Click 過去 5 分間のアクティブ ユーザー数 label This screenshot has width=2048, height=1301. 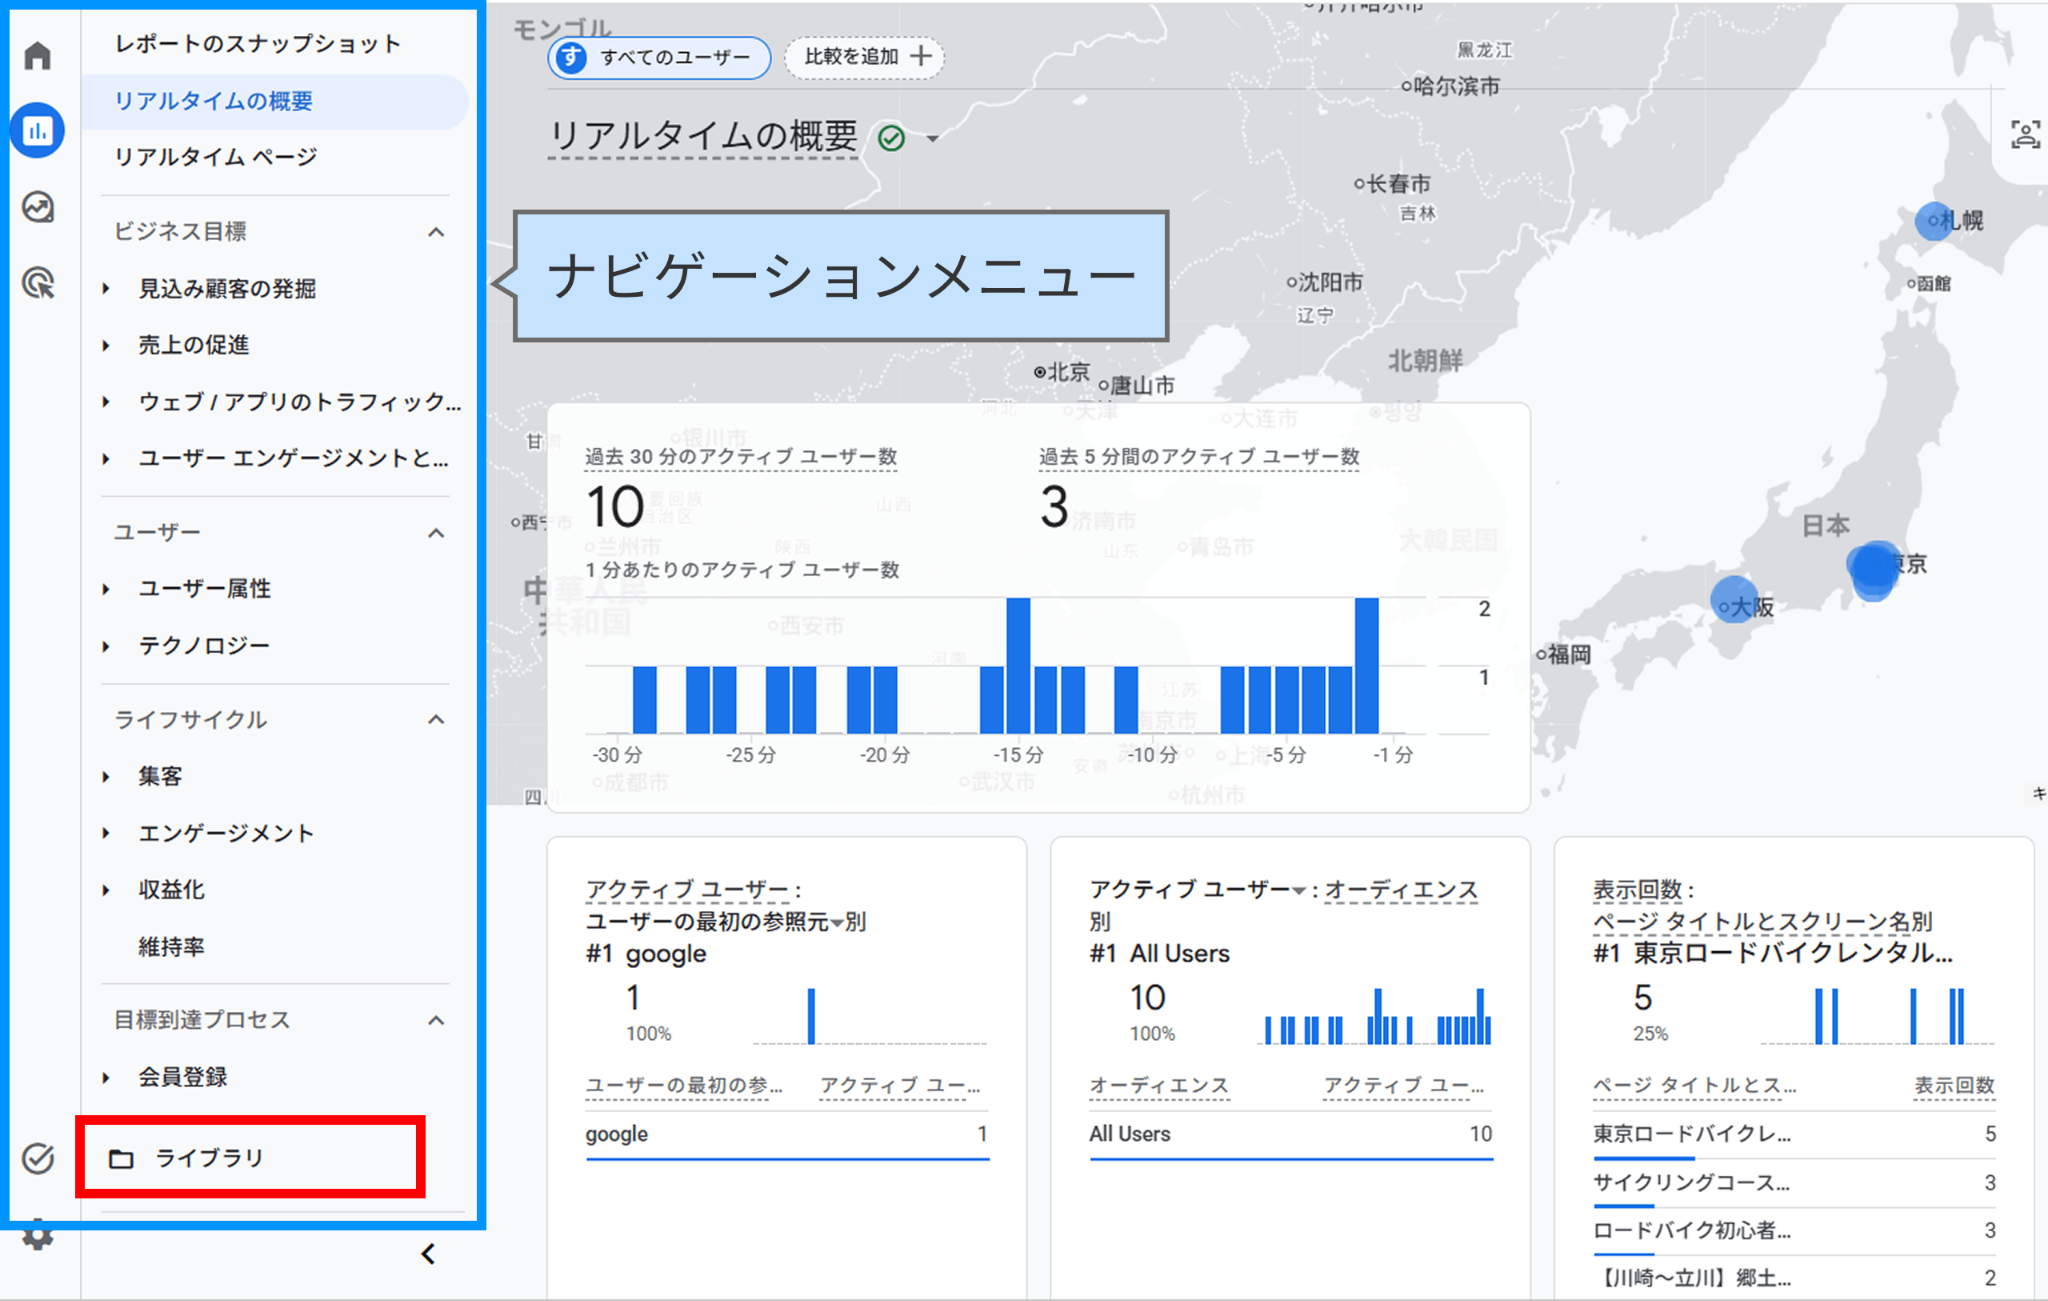click(1199, 456)
